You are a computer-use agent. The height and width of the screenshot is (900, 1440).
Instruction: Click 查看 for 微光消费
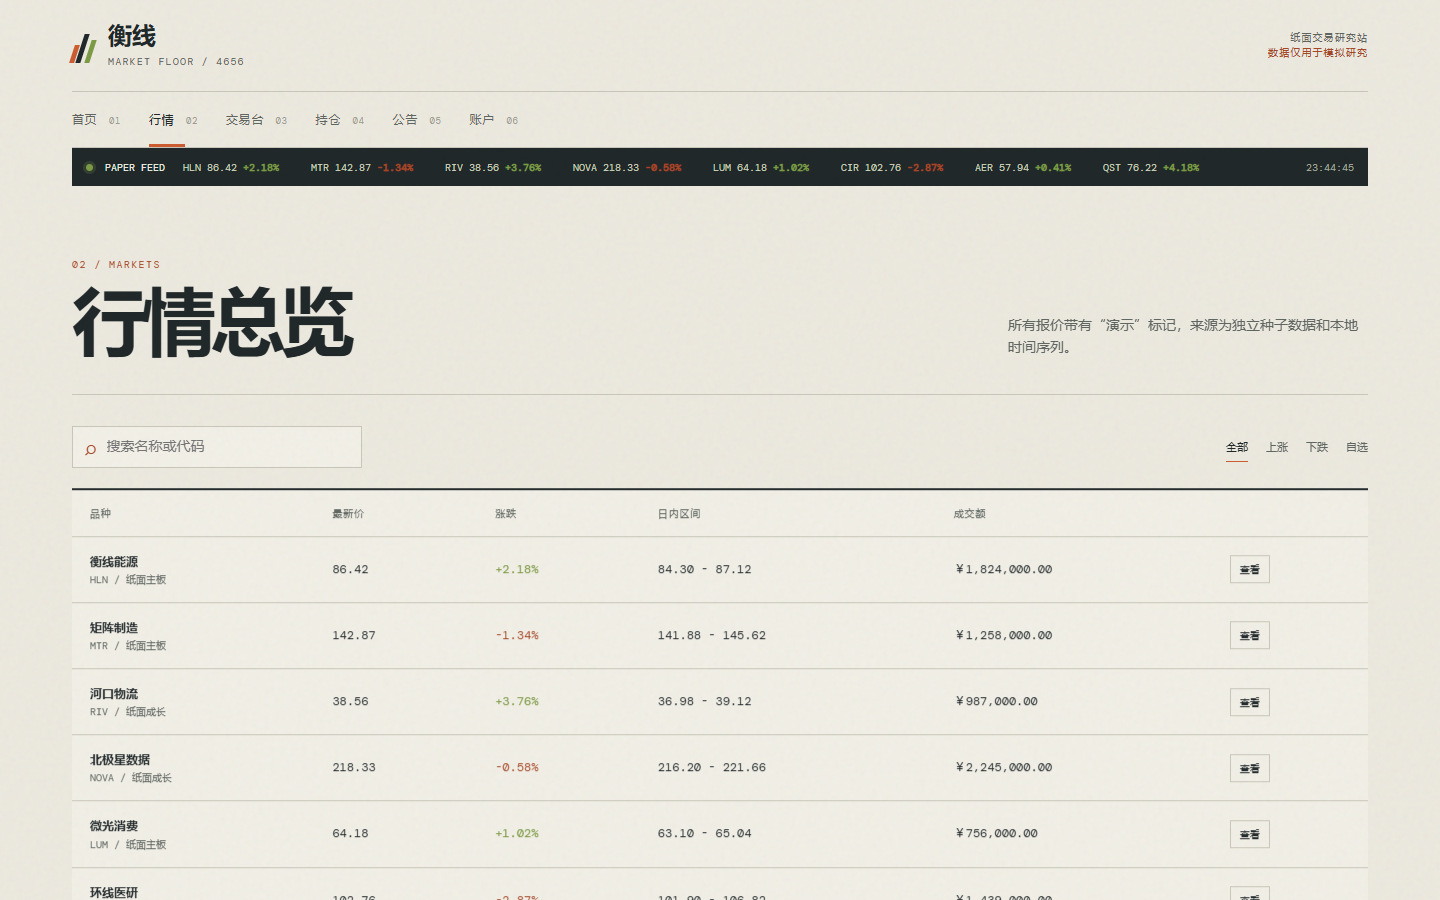pyautogui.click(x=1250, y=834)
